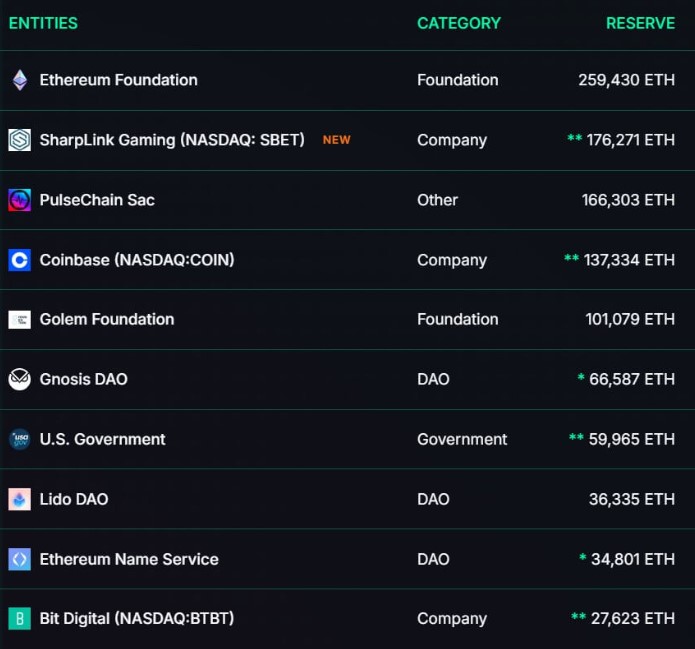Click DAO category in Gnosis DAO row
This screenshot has width=695, height=649.
point(433,379)
